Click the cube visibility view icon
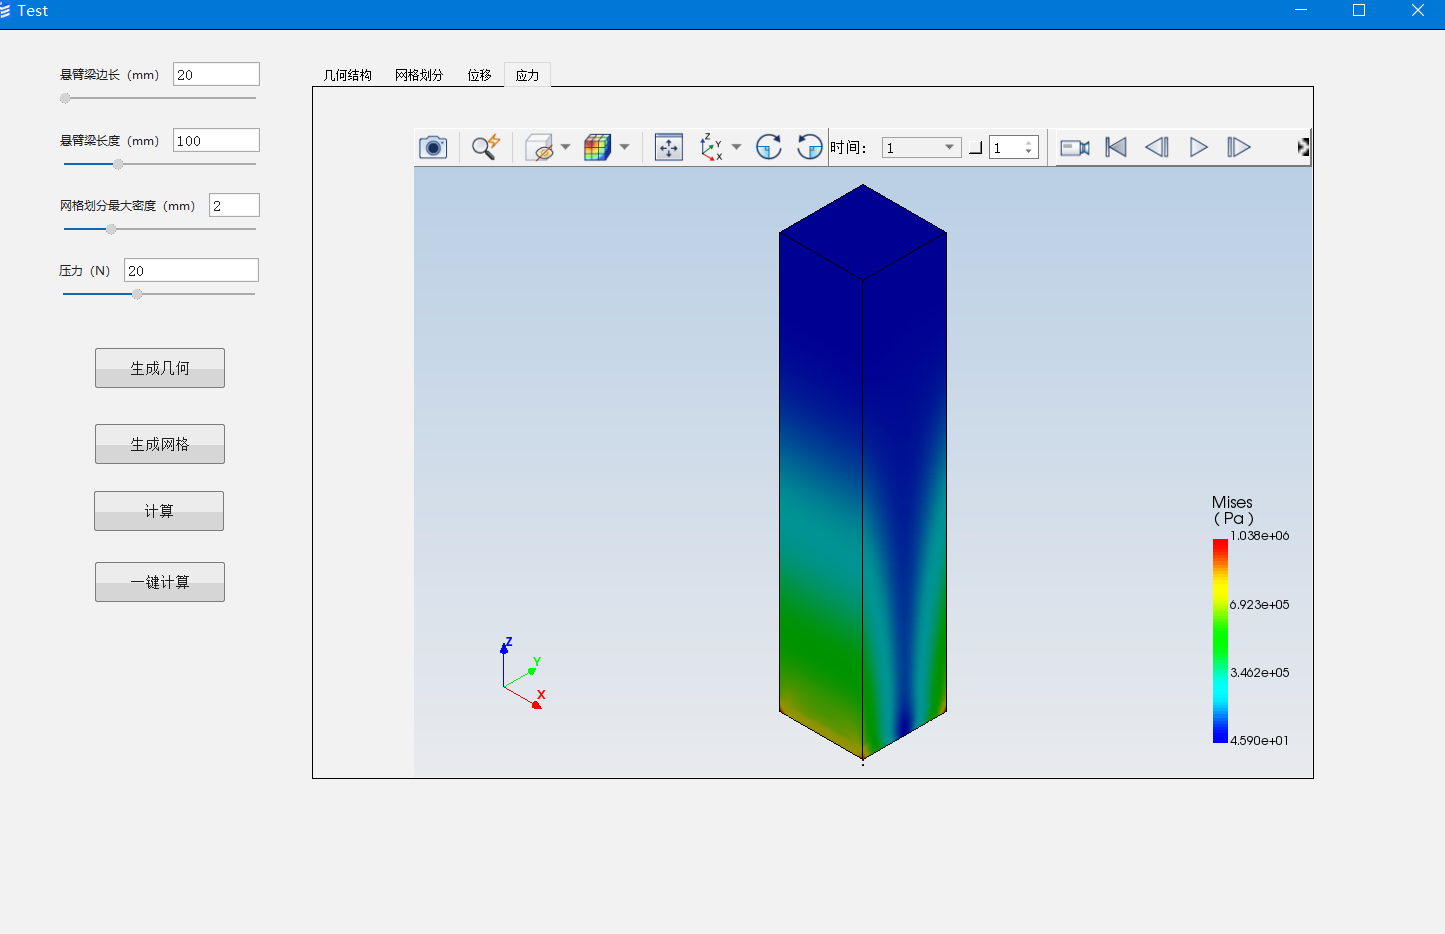 tap(540, 147)
